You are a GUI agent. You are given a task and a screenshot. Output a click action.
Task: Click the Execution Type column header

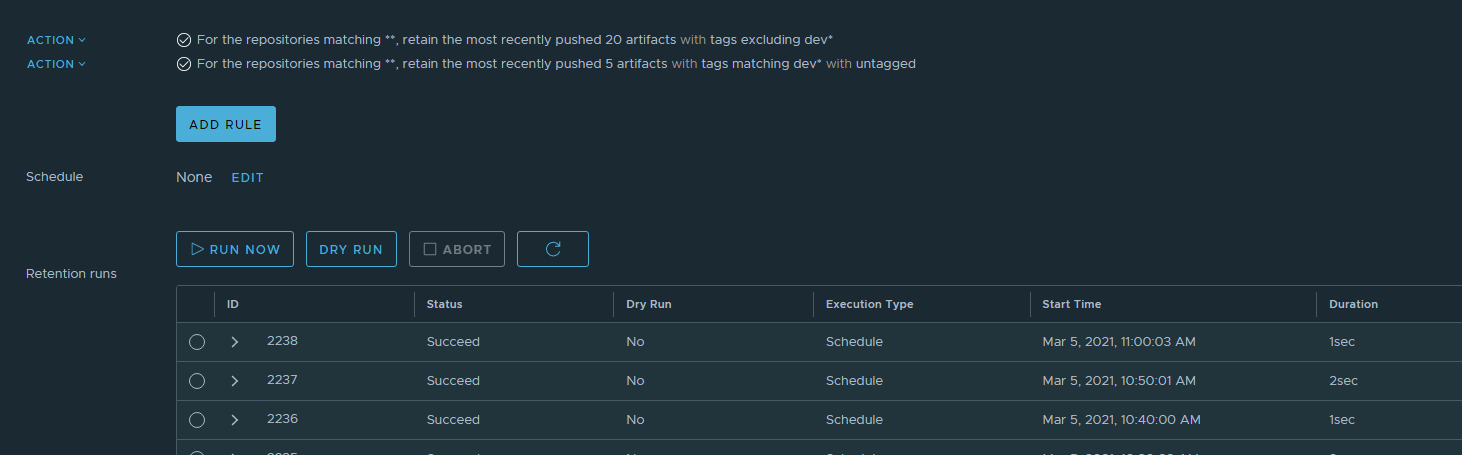click(869, 304)
